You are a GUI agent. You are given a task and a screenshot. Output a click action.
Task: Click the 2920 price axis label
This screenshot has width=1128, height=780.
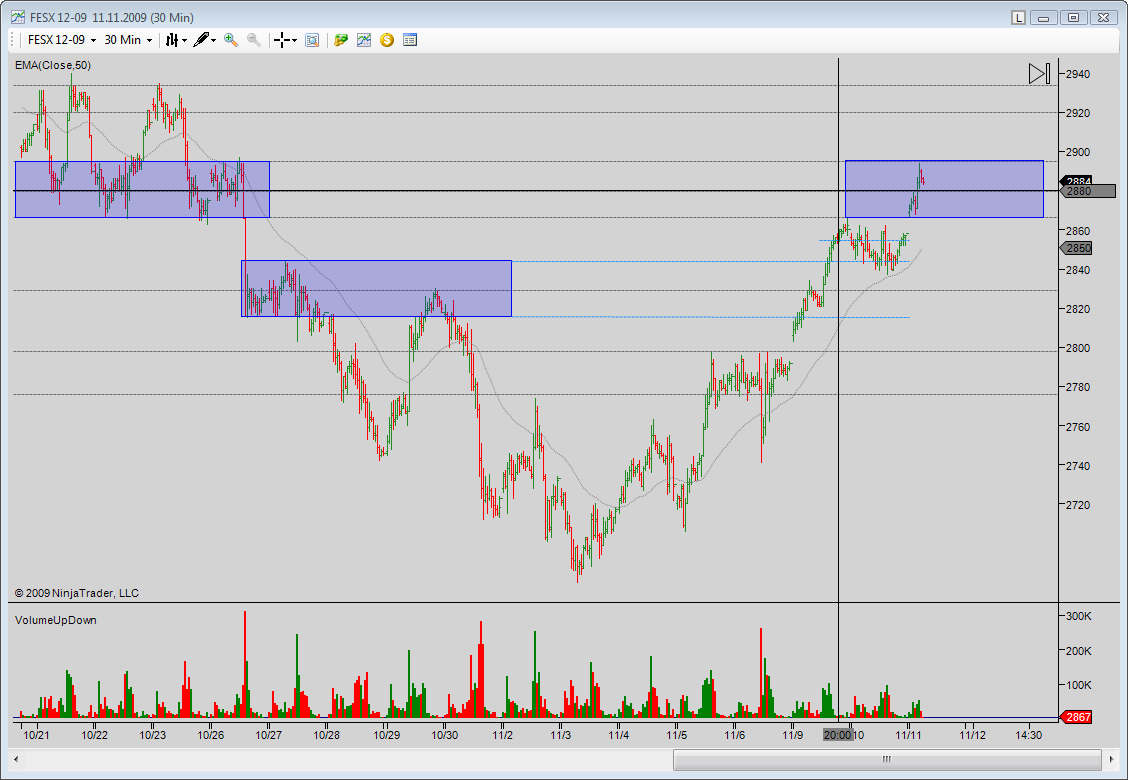[1078, 113]
